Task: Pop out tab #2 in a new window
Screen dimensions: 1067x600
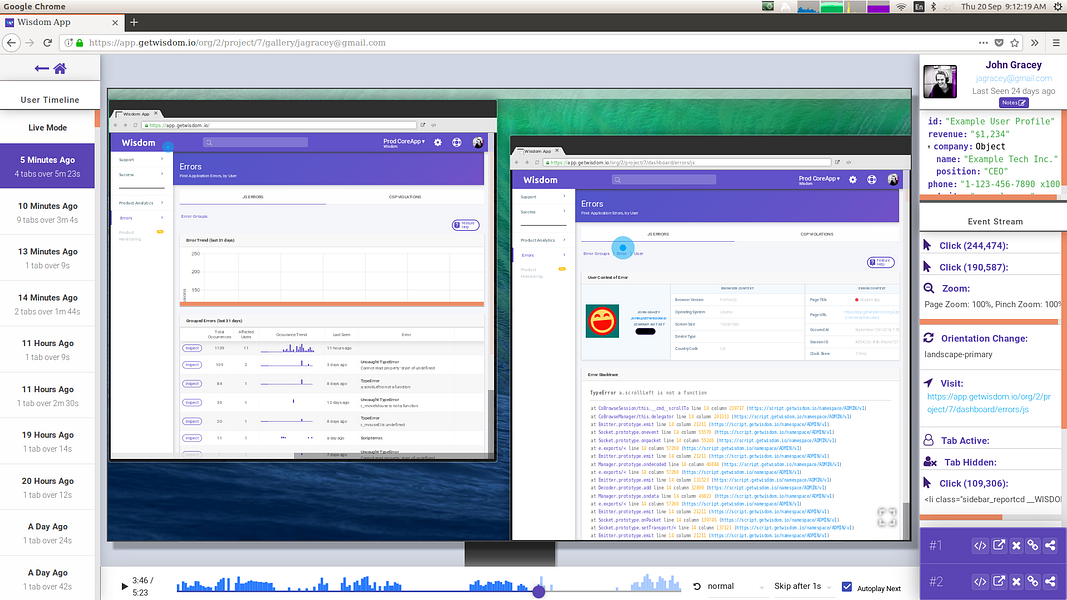Action: [x=998, y=582]
